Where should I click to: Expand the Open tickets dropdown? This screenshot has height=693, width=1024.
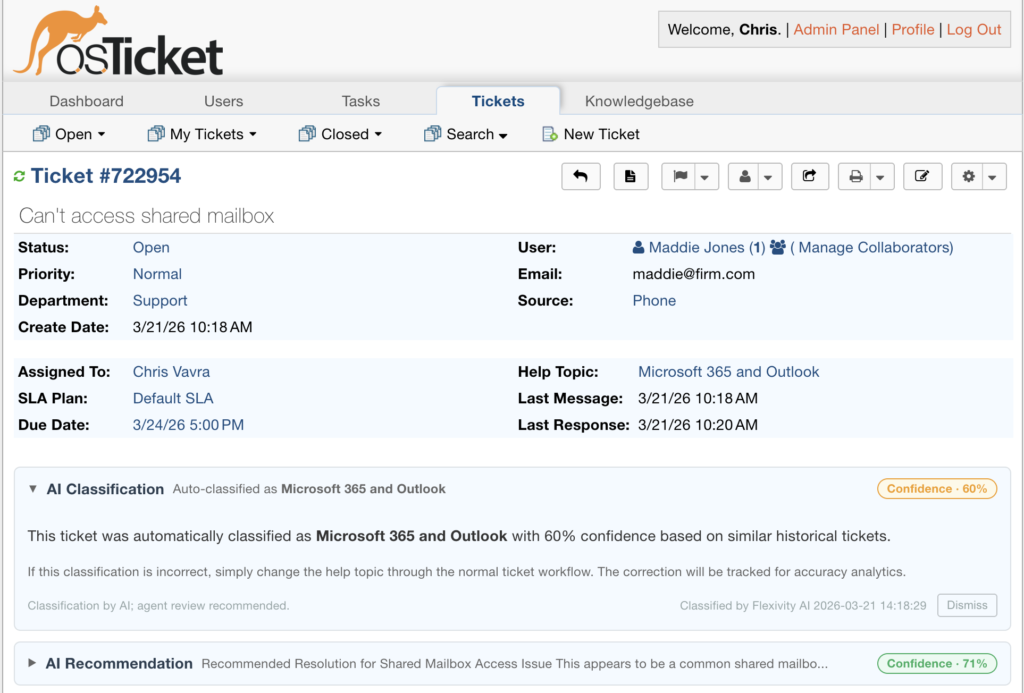coord(69,134)
